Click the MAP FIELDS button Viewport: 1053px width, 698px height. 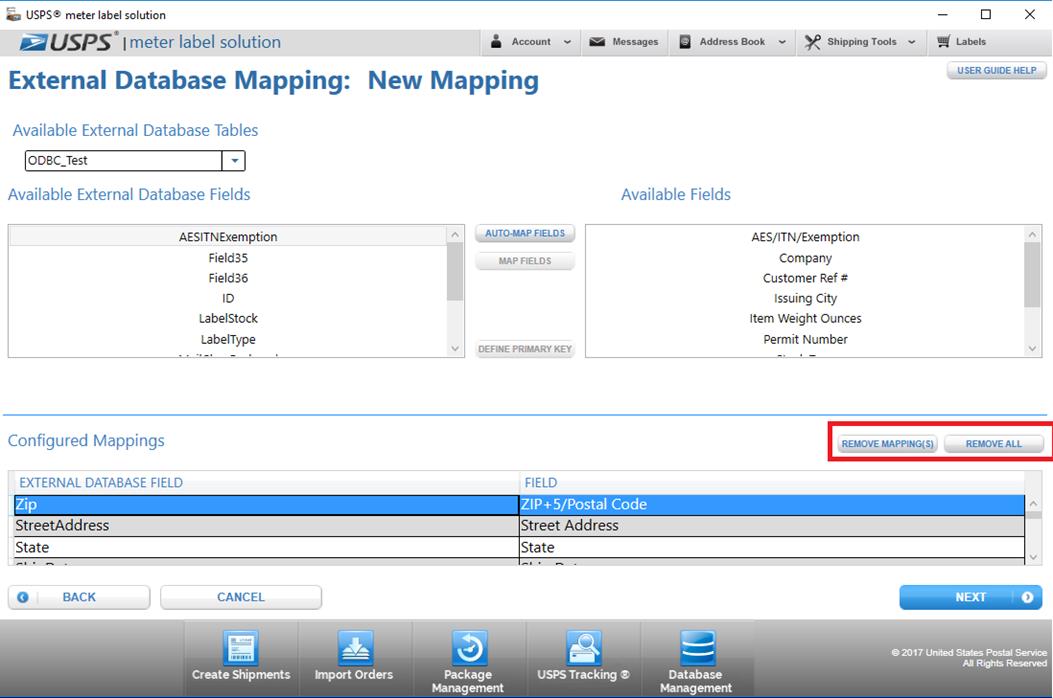pos(525,261)
